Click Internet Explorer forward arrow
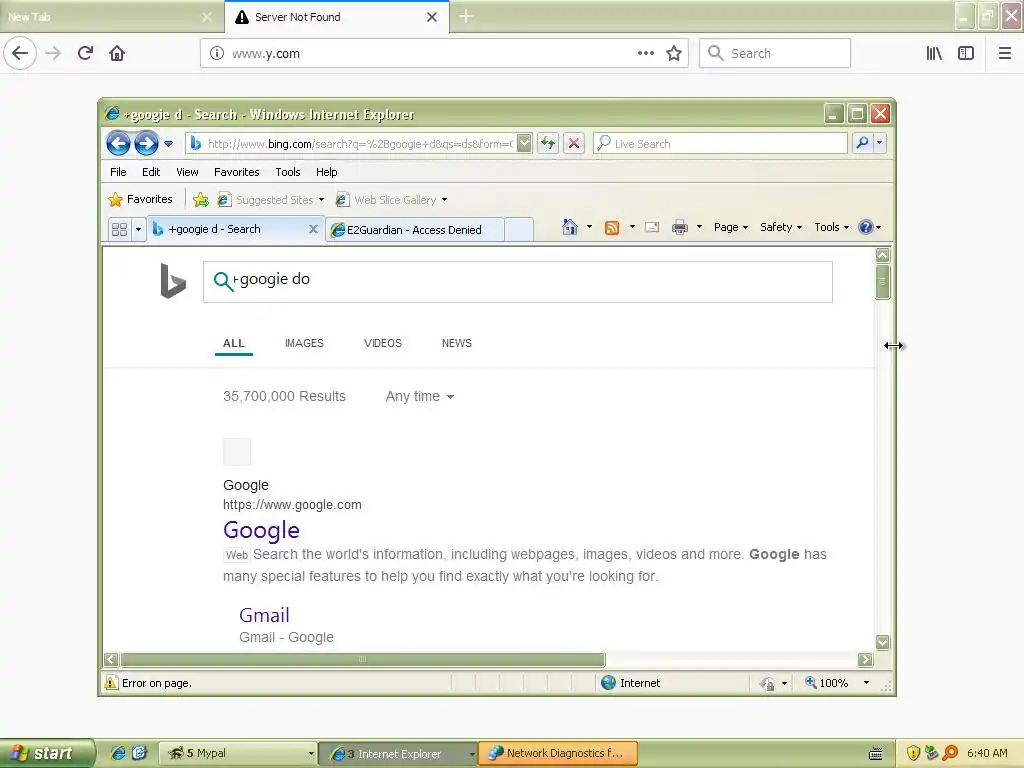This screenshot has height=768, width=1024. point(146,143)
